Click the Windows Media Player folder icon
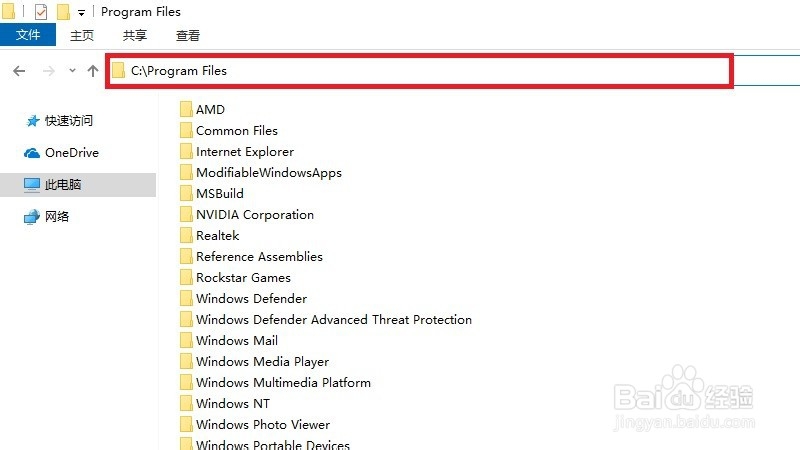 click(x=186, y=361)
